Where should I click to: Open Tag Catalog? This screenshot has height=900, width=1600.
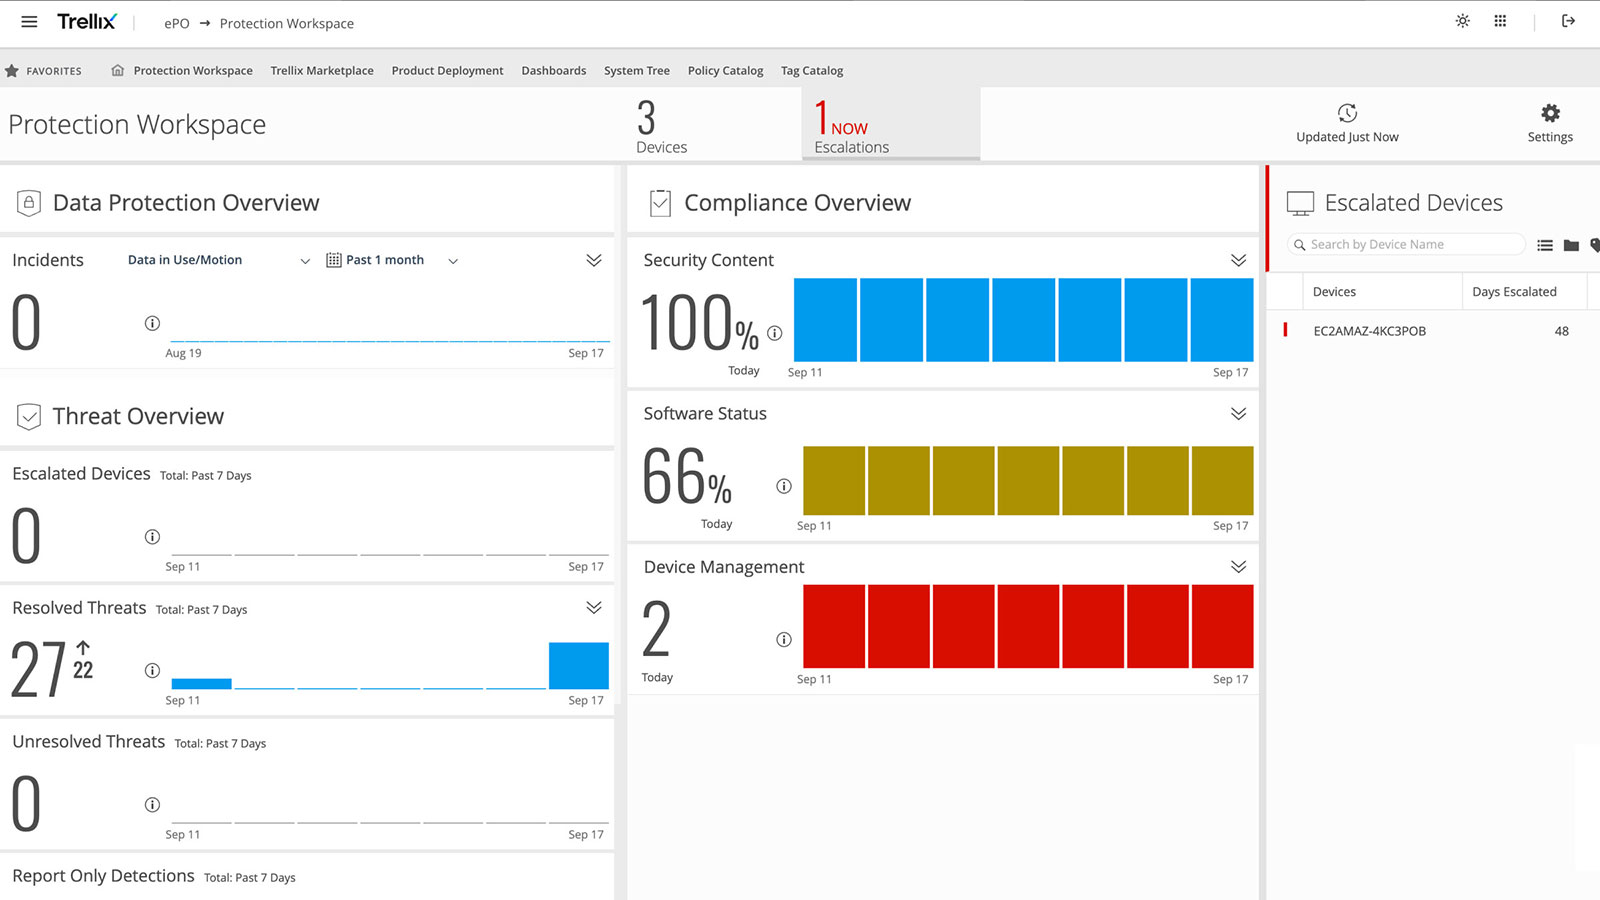pyautogui.click(x=812, y=71)
